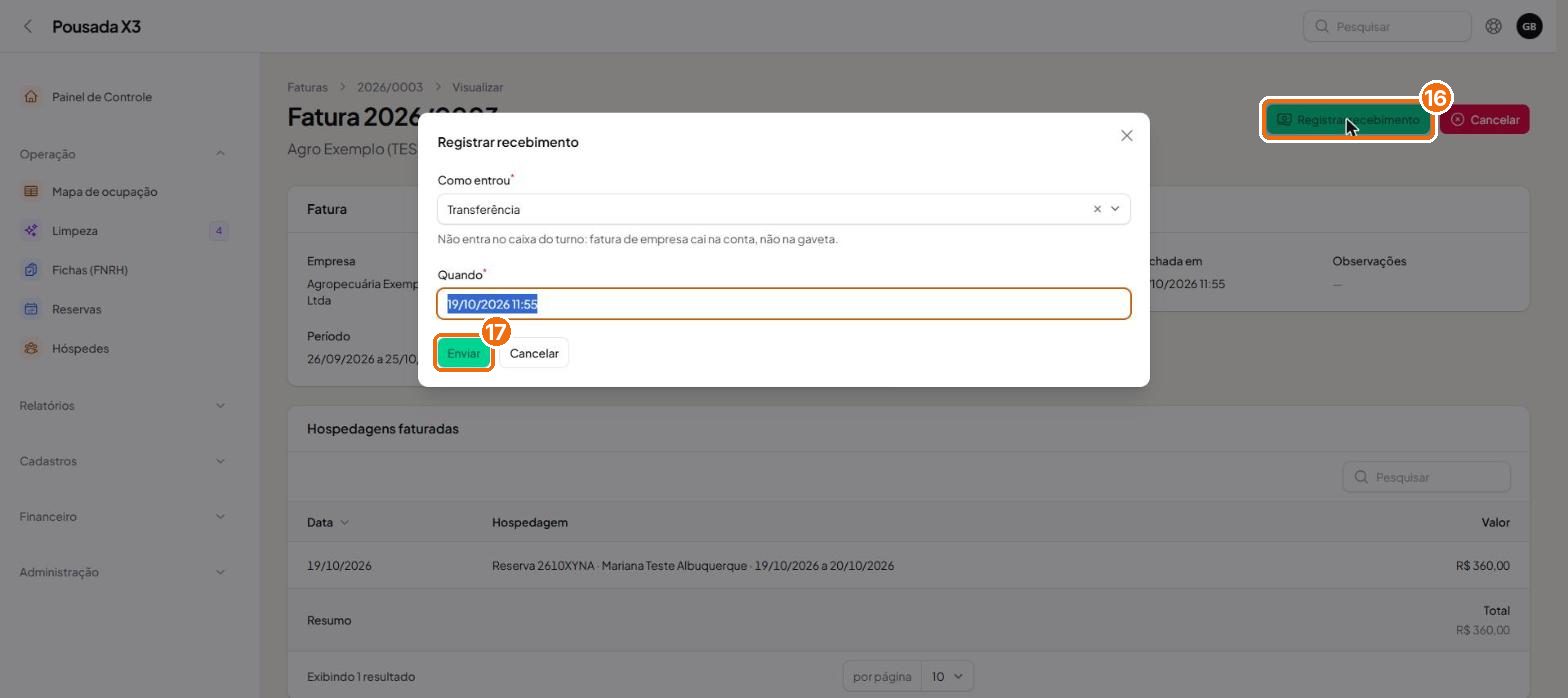The height and width of the screenshot is (698, 1568).
Task: Go to the Faturas breadcrumb
Action: (x=307, y=87)
